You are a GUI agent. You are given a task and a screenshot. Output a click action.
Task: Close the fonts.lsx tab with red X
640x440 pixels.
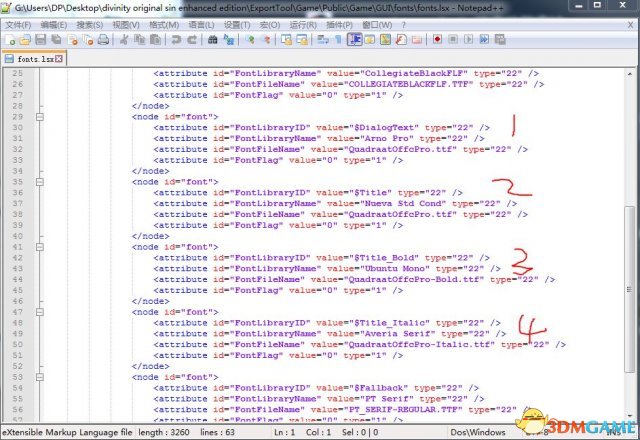click(59, 59)
